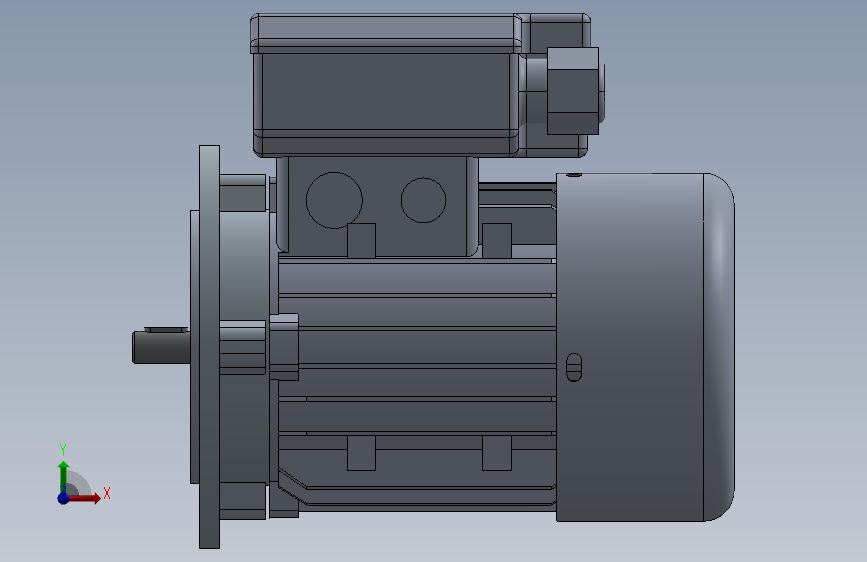Image resolution: width=867 pixels, height=562 pixels.
Task: Select the motor output shaft
Action: point(161,346)
